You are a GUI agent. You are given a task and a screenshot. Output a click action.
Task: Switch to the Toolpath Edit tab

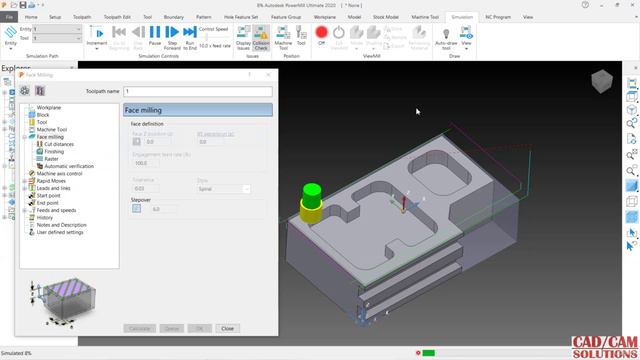click(x=117, y=17)
